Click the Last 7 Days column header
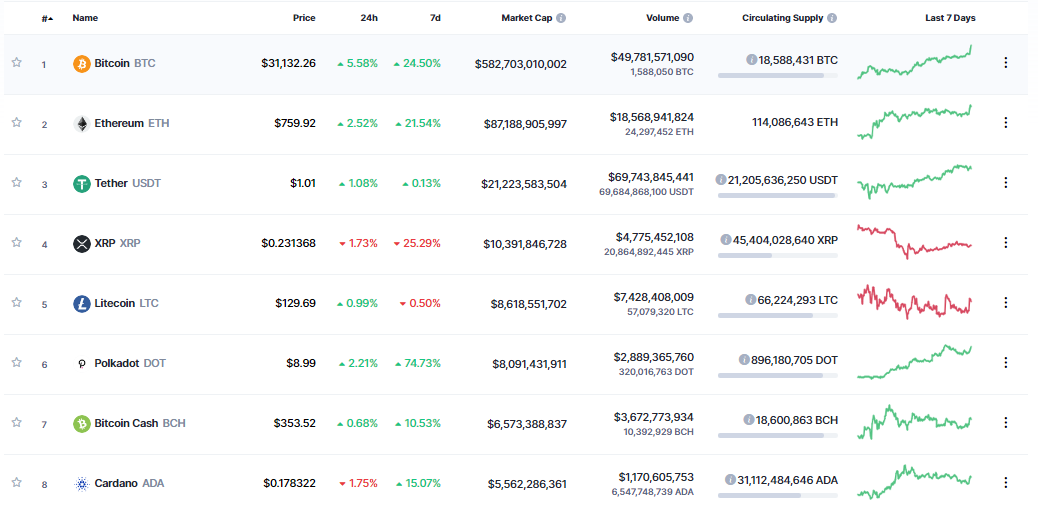This screenshot has height=514, width=1038. pyautogui.click(x=950, y=18)
